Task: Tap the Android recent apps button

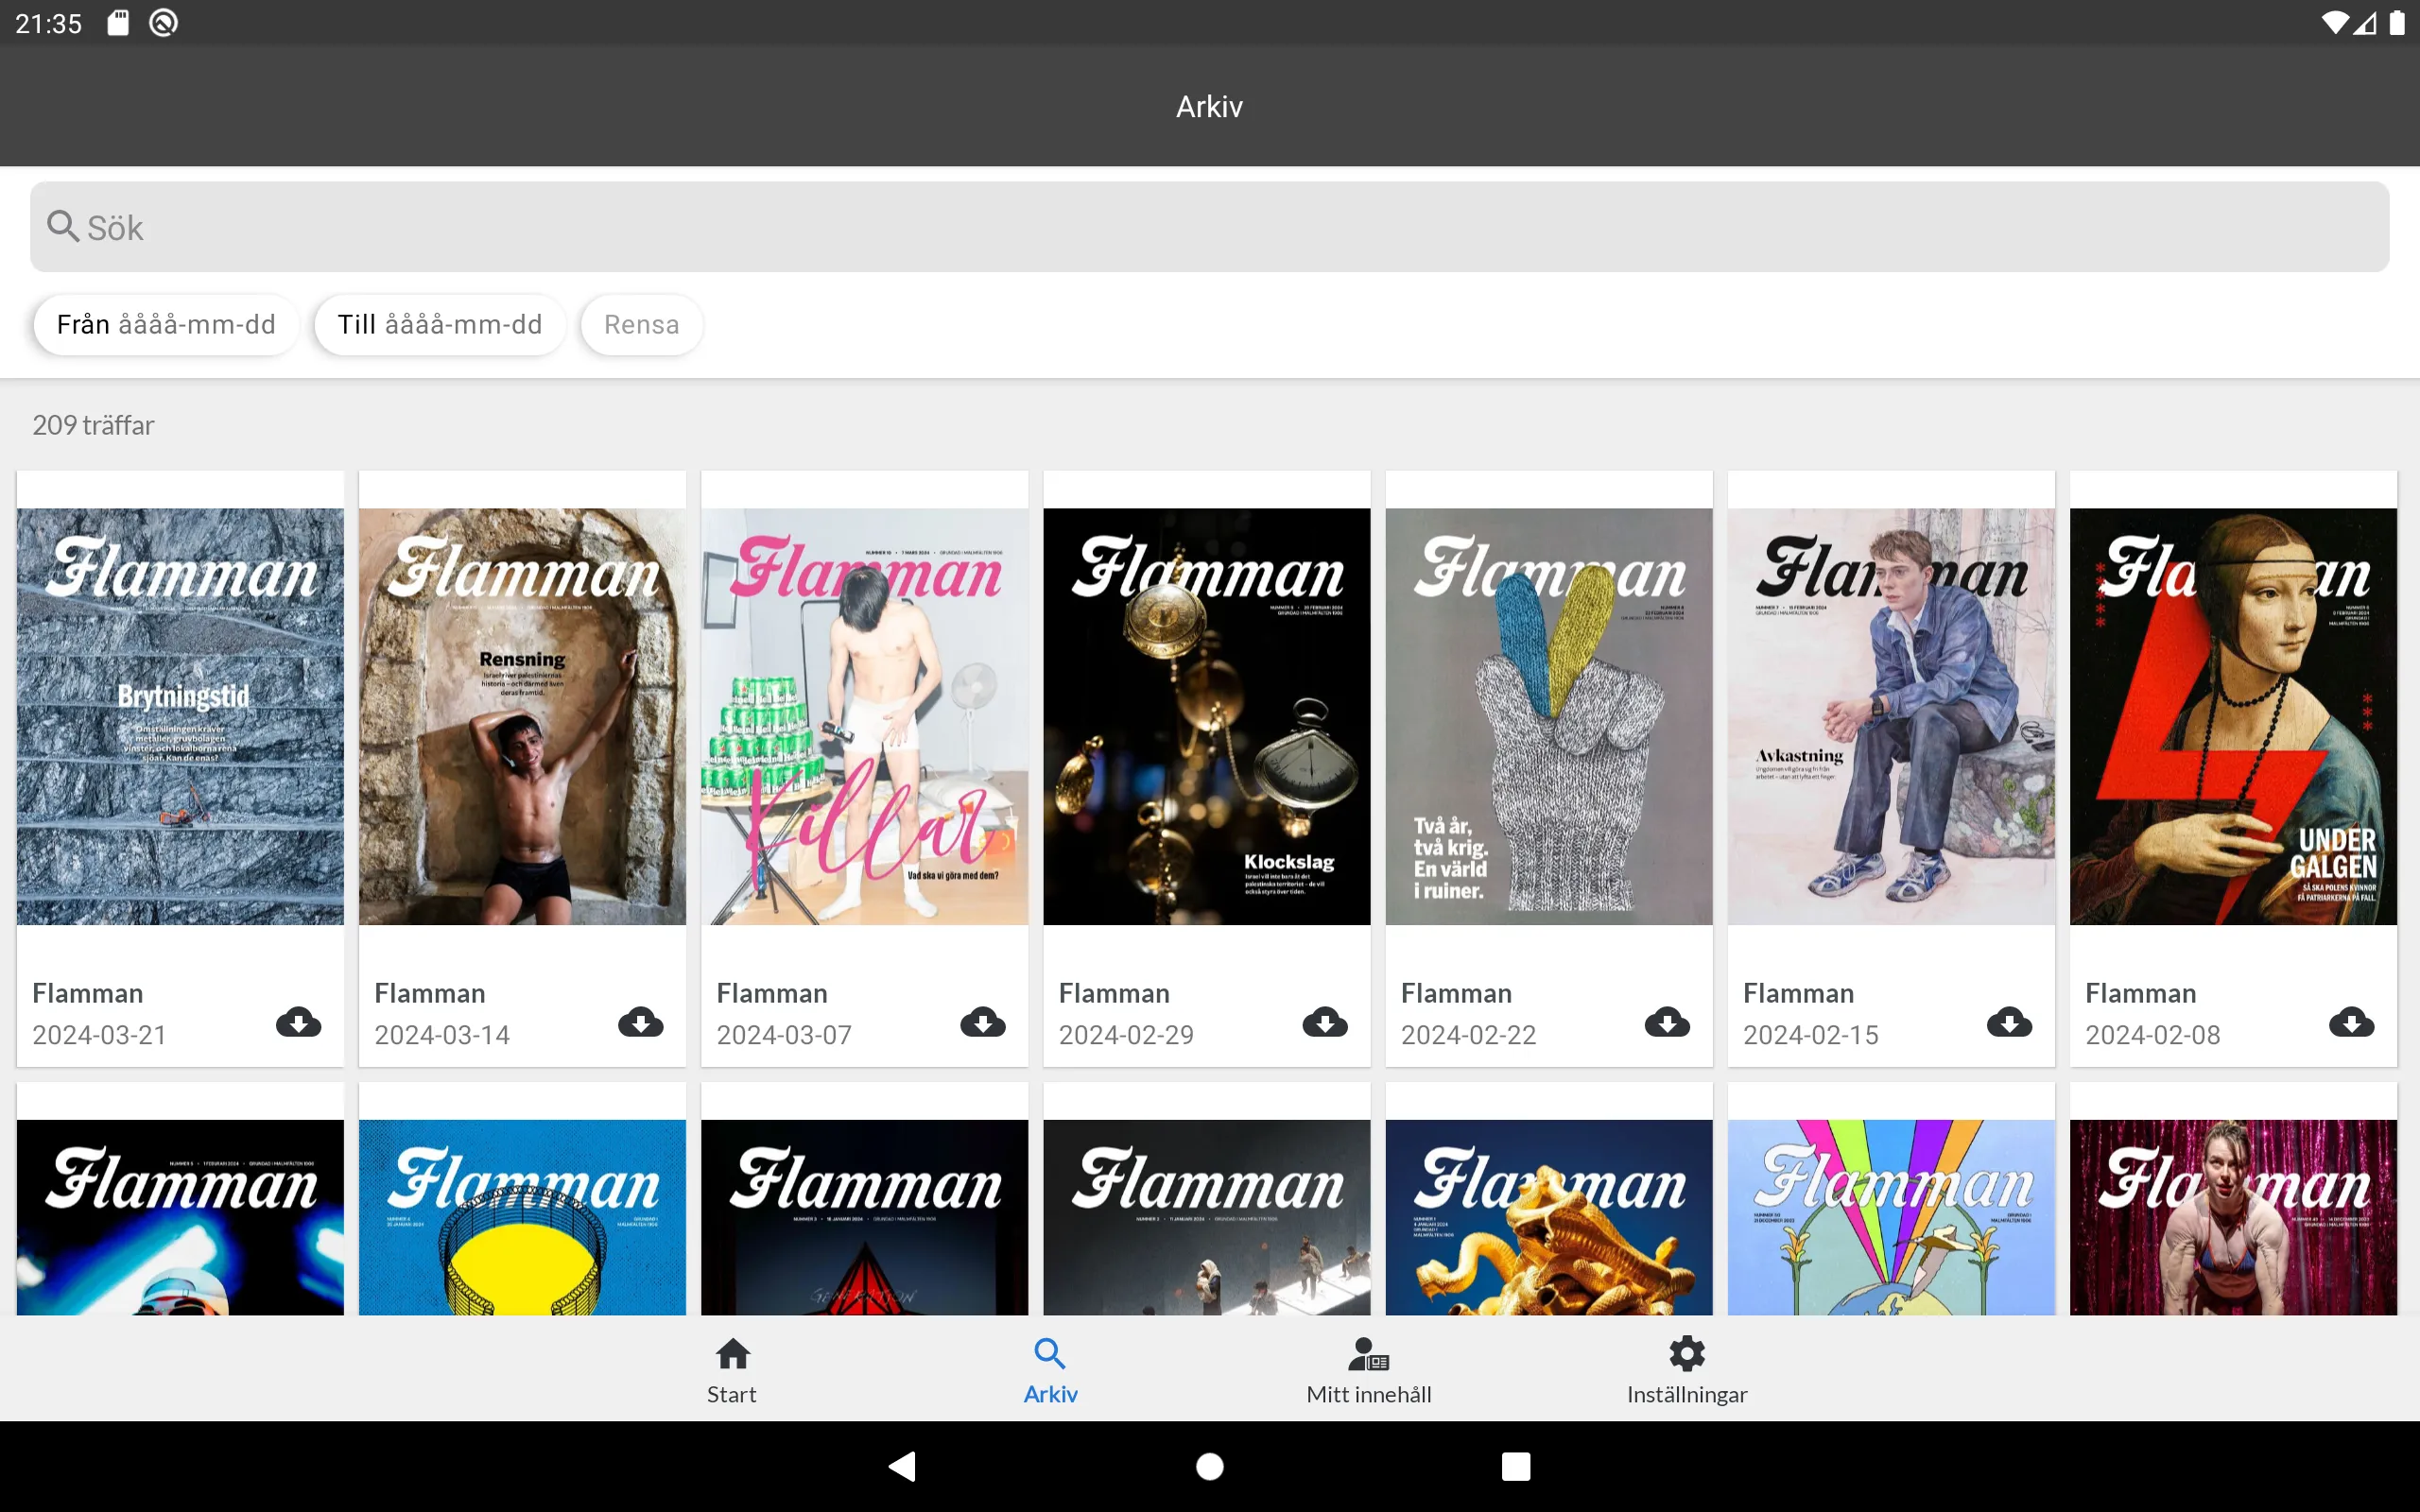Action: (x=1516, y=1466)
